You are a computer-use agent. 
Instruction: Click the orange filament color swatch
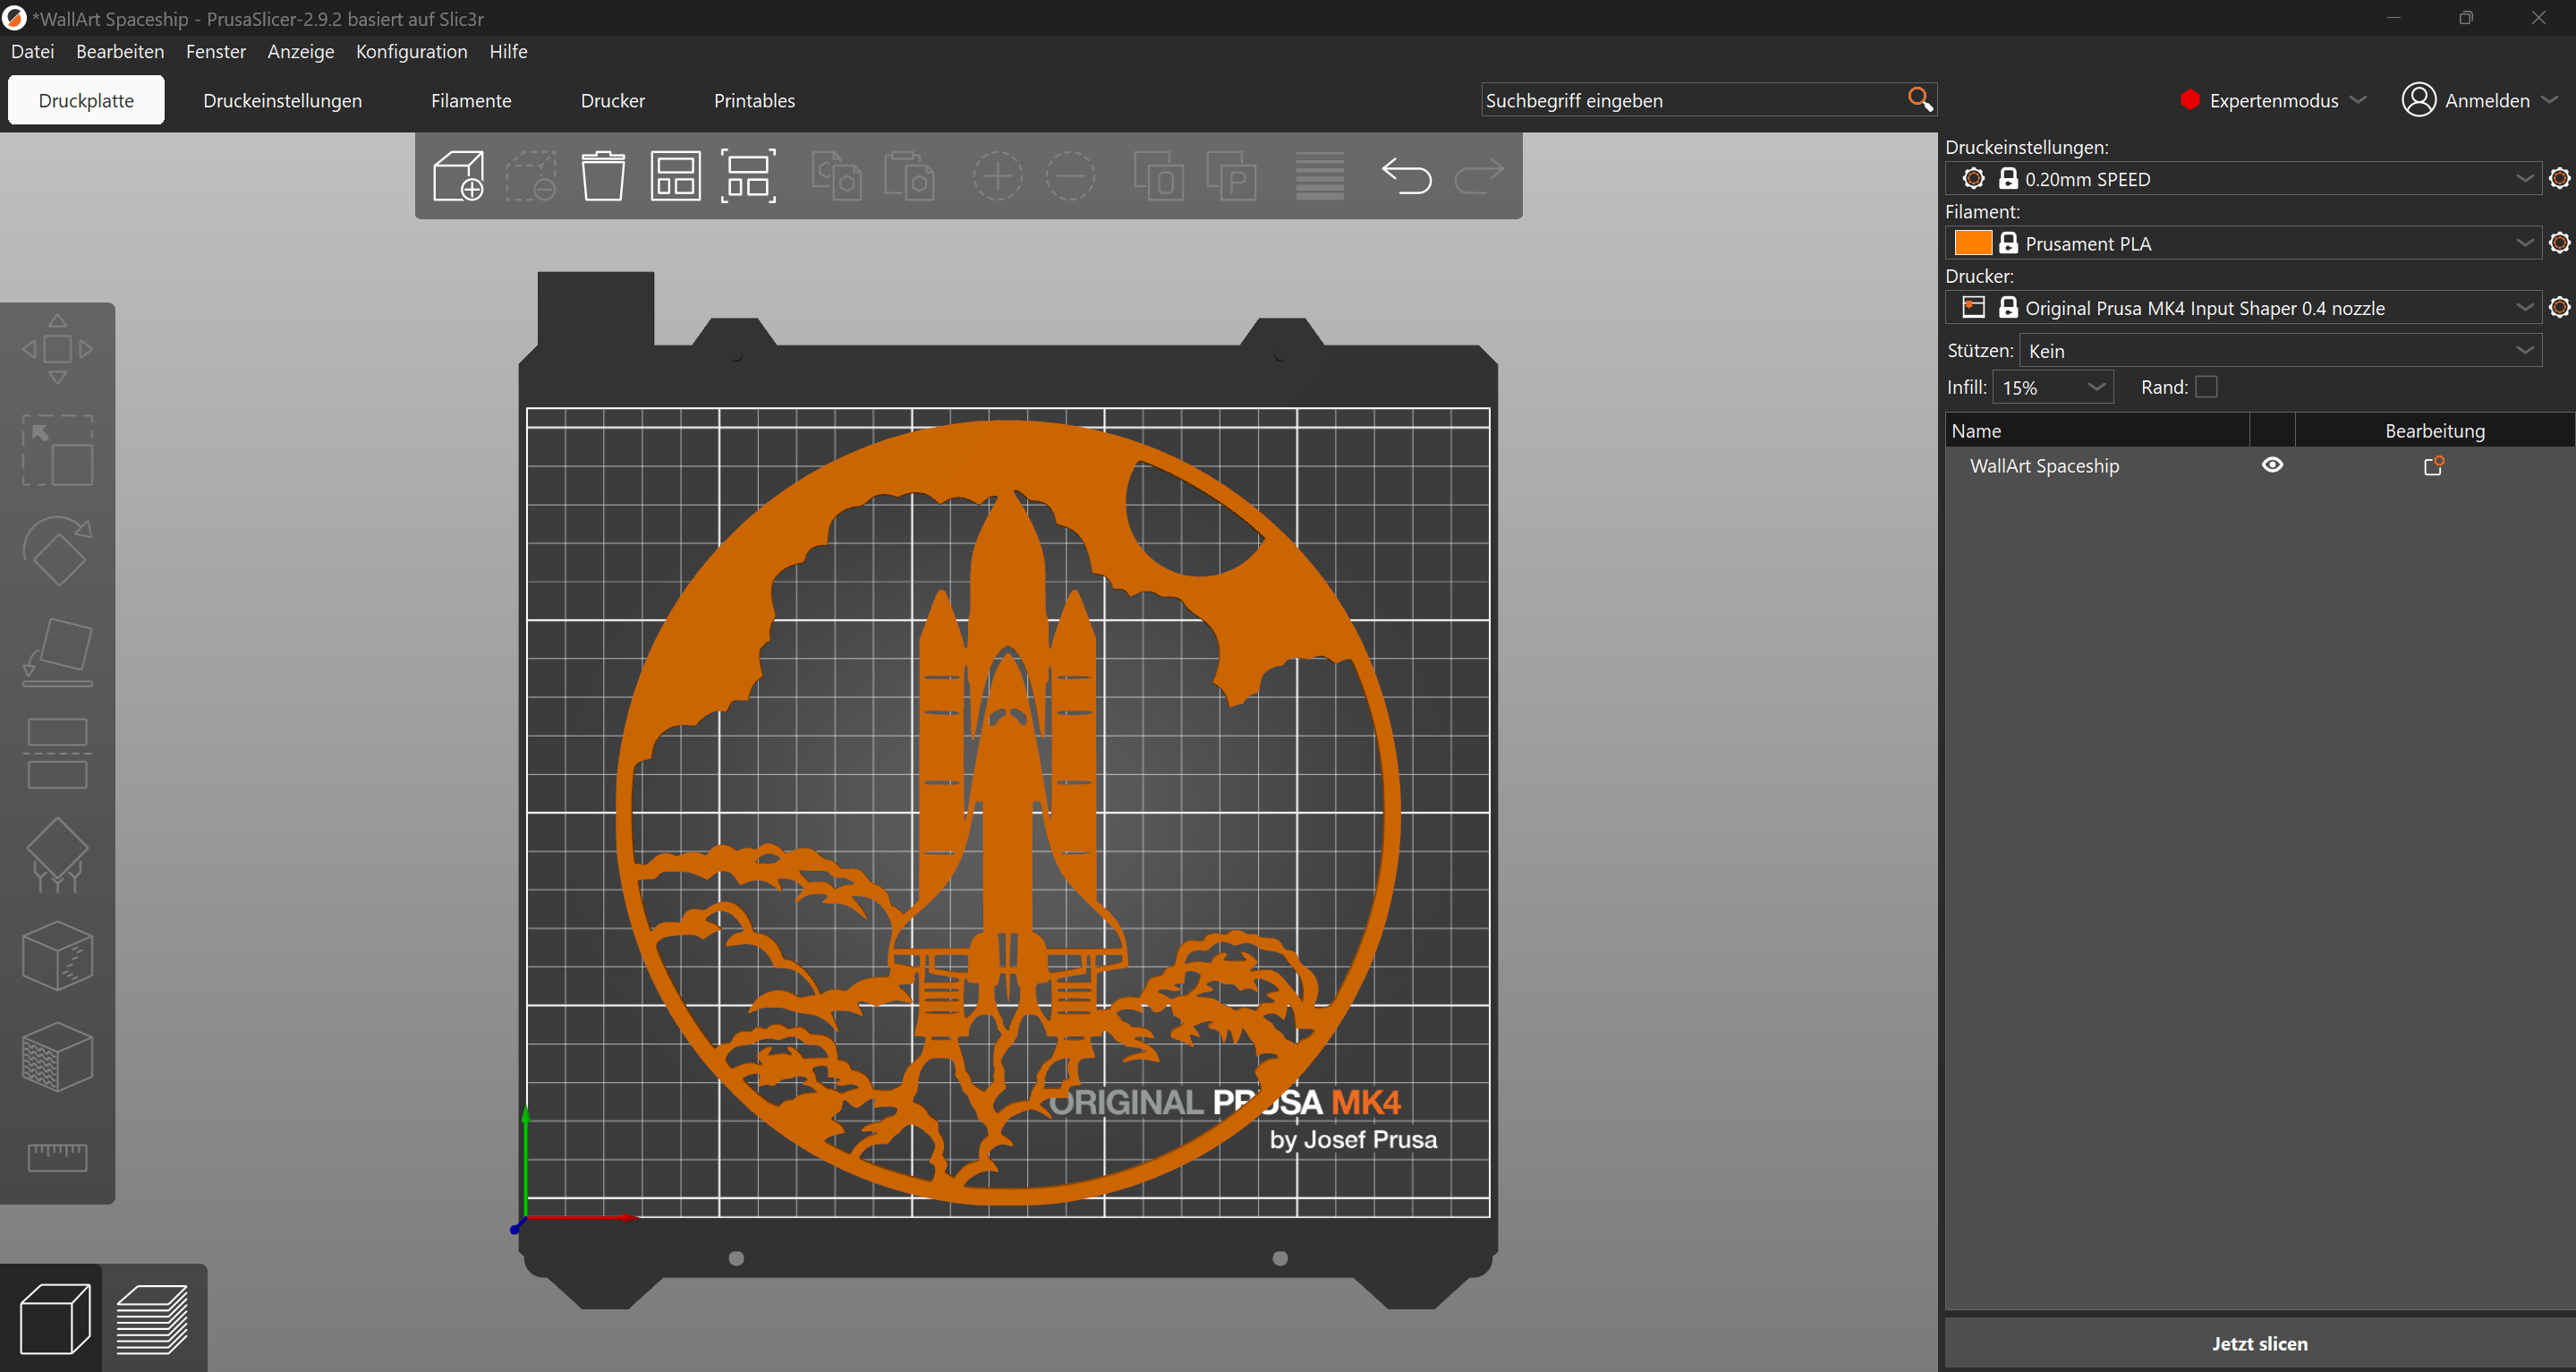click(1973, 243)
